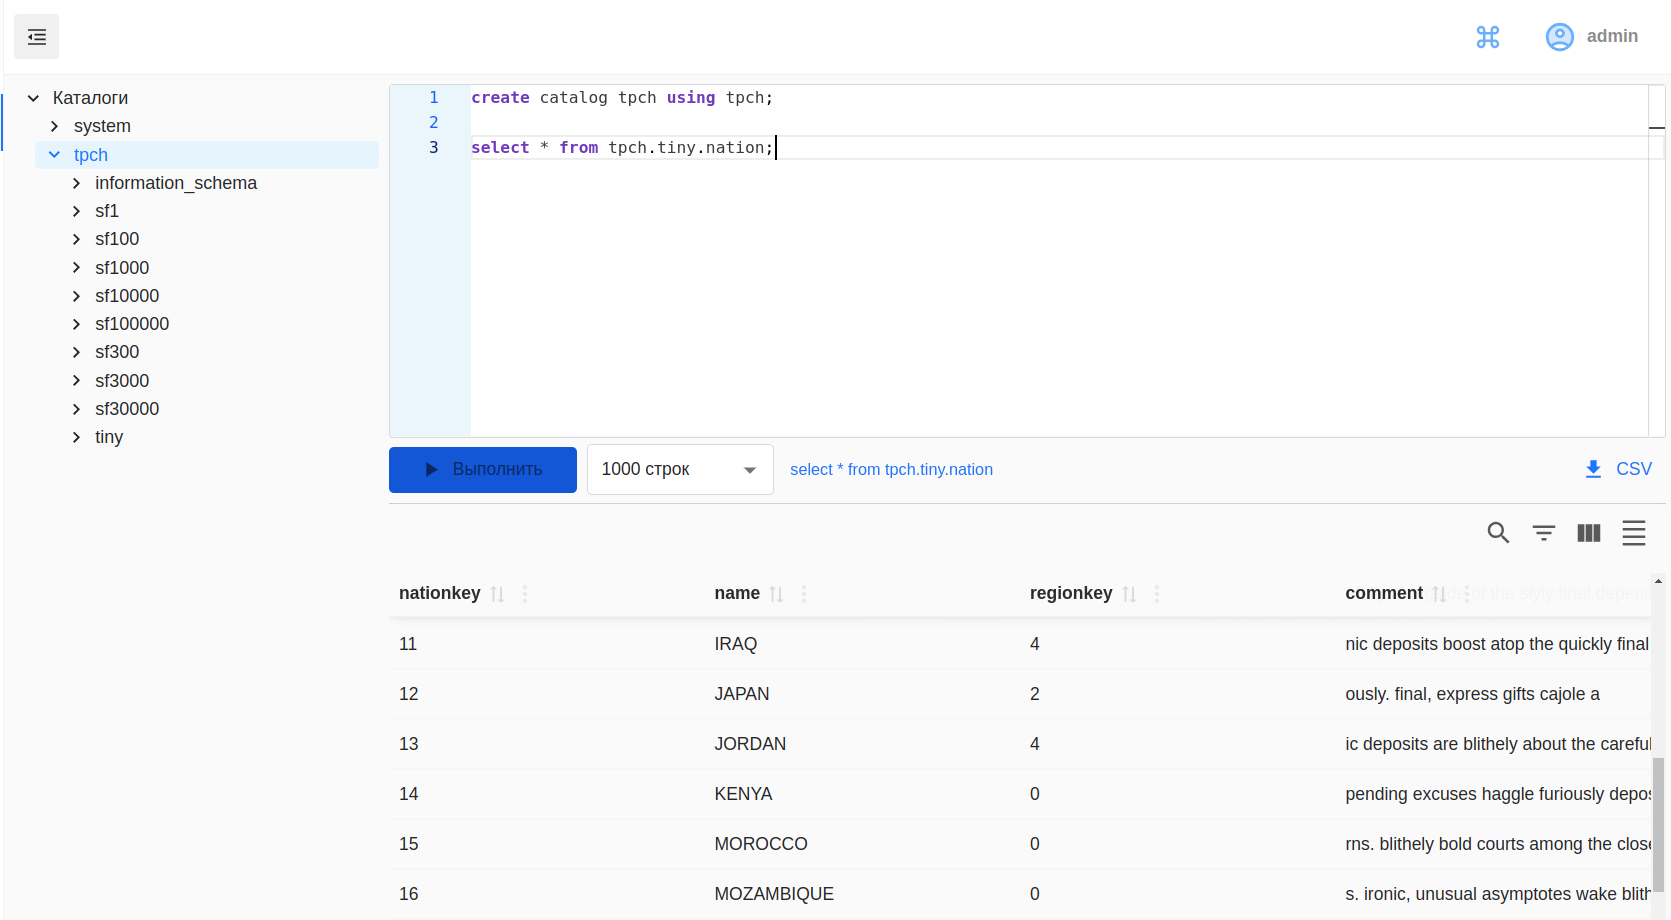This screenshot has height=920, width=1671.
Task: Download the results as CSV
Action: [x=1618, y=469]
